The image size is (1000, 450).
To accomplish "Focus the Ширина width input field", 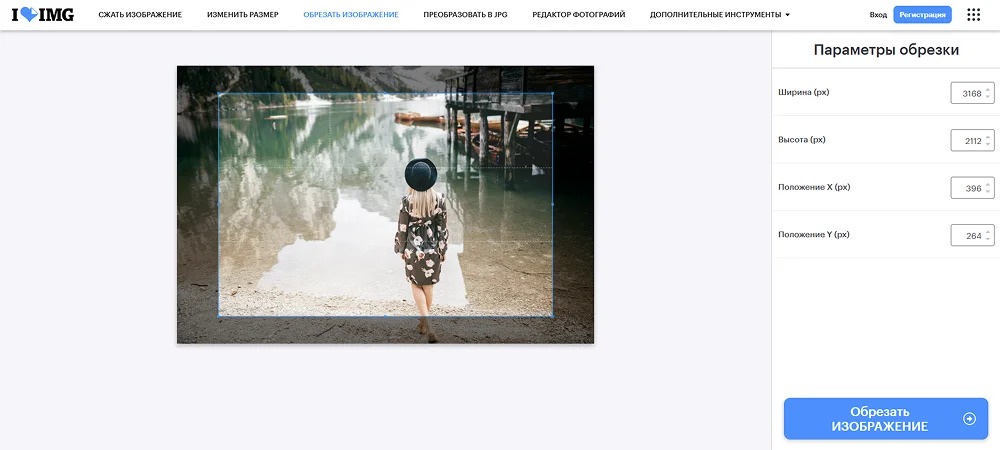I will click(x=972, y=93).
